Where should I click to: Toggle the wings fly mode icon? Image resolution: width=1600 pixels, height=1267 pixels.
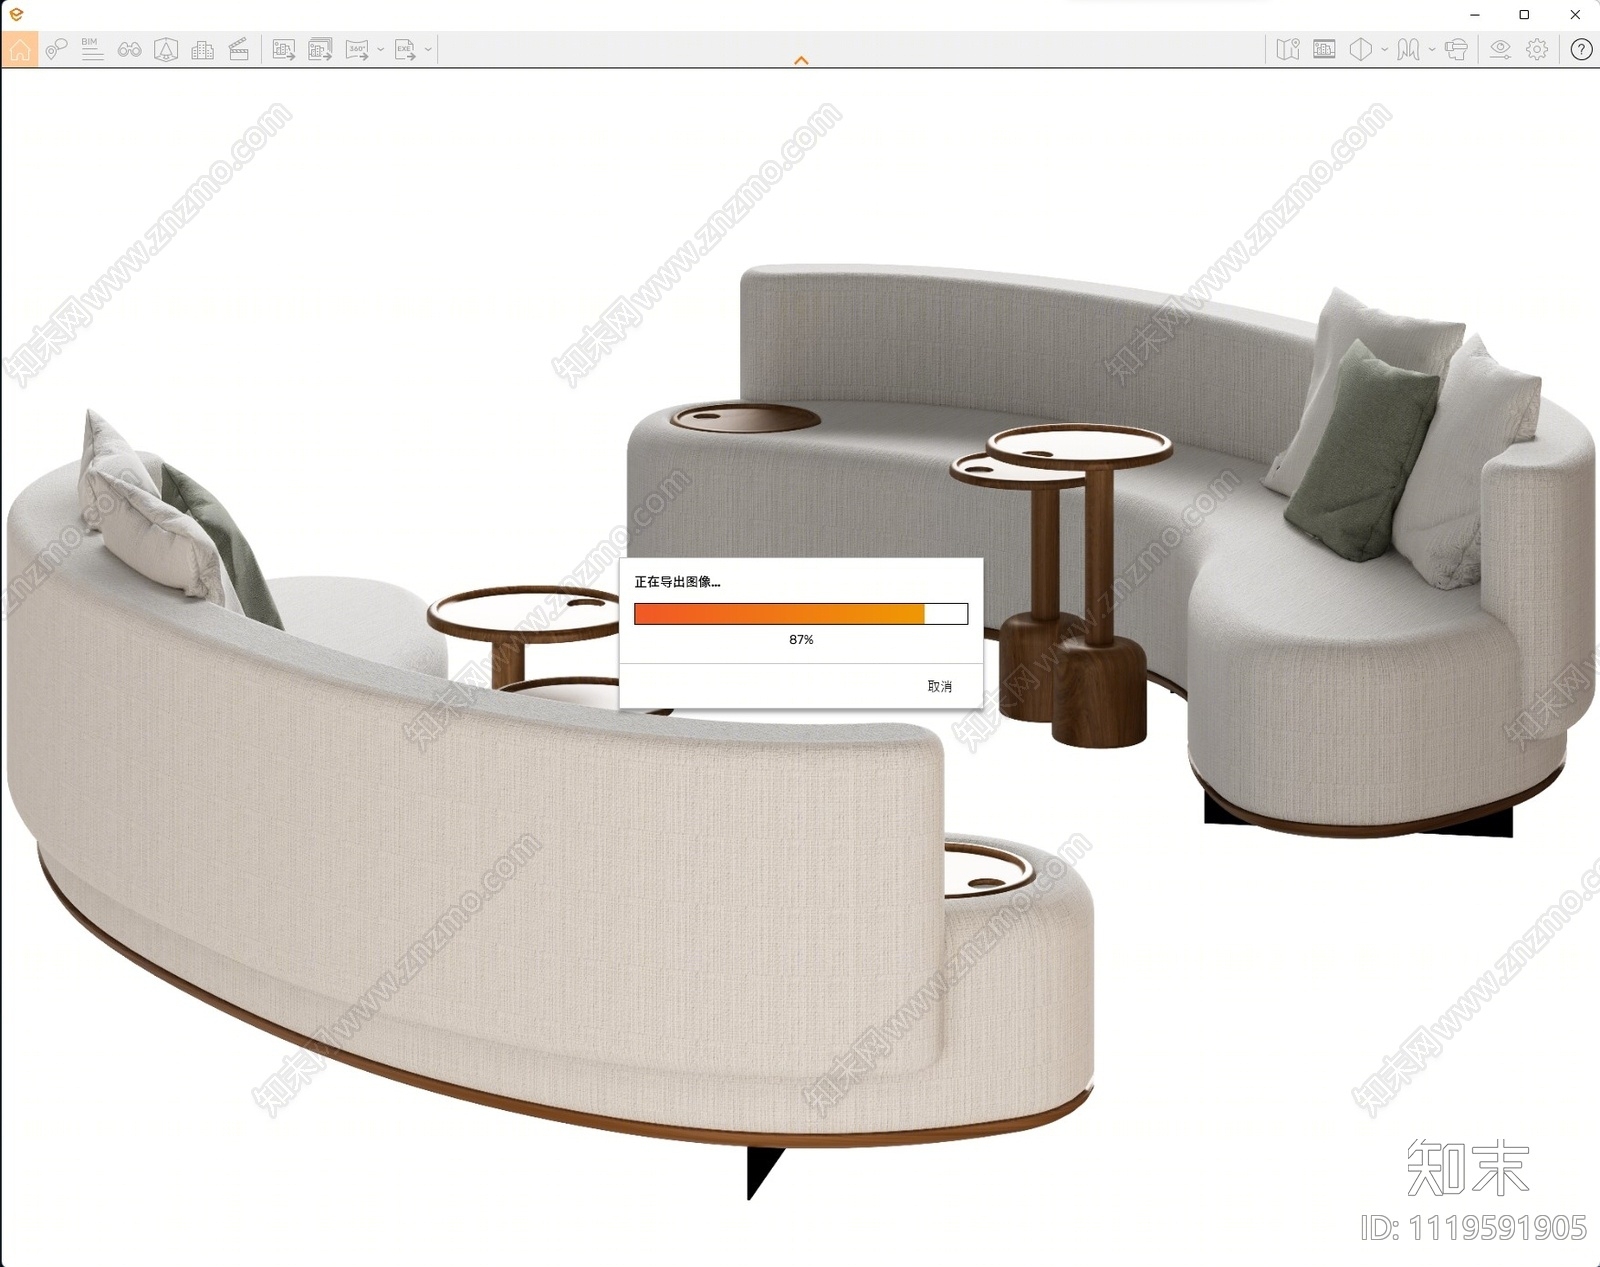coord(1408,49)
